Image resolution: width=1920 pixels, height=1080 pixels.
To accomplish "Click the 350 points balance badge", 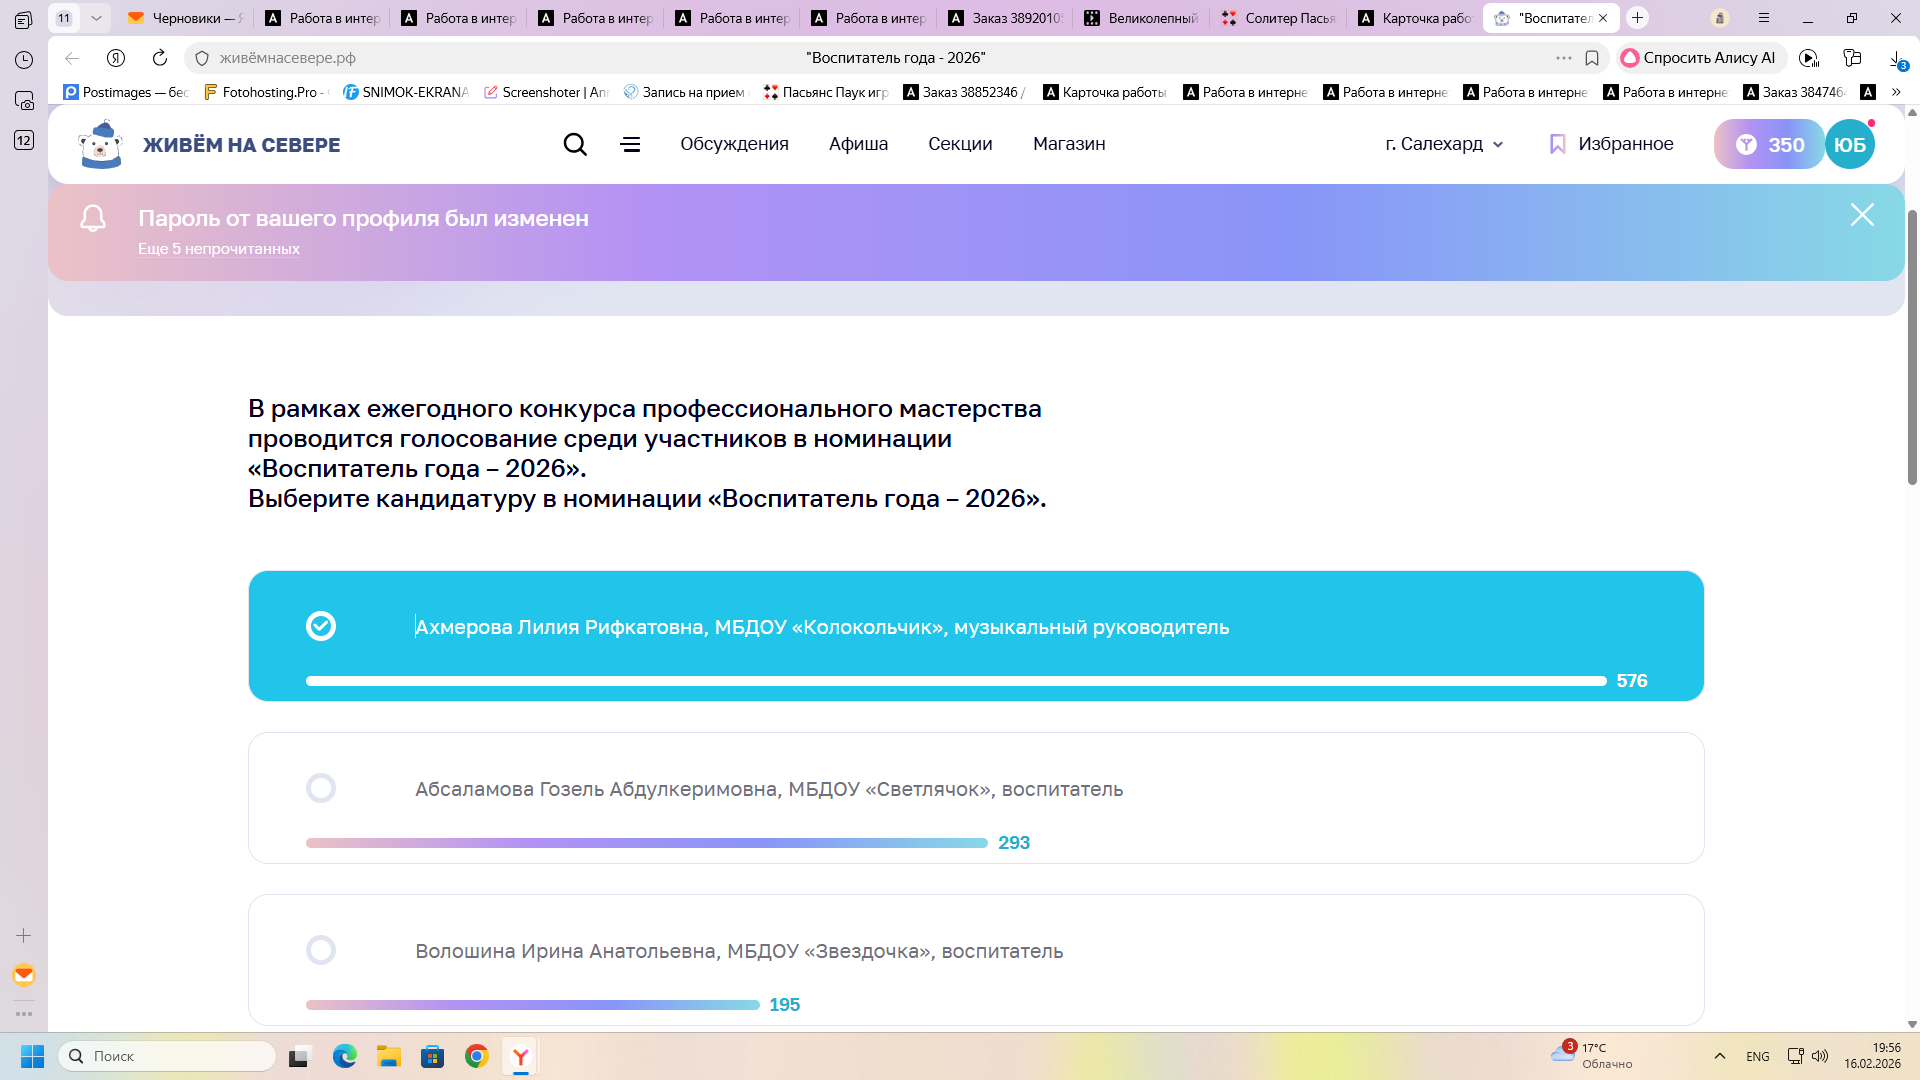I will 1769,144.
